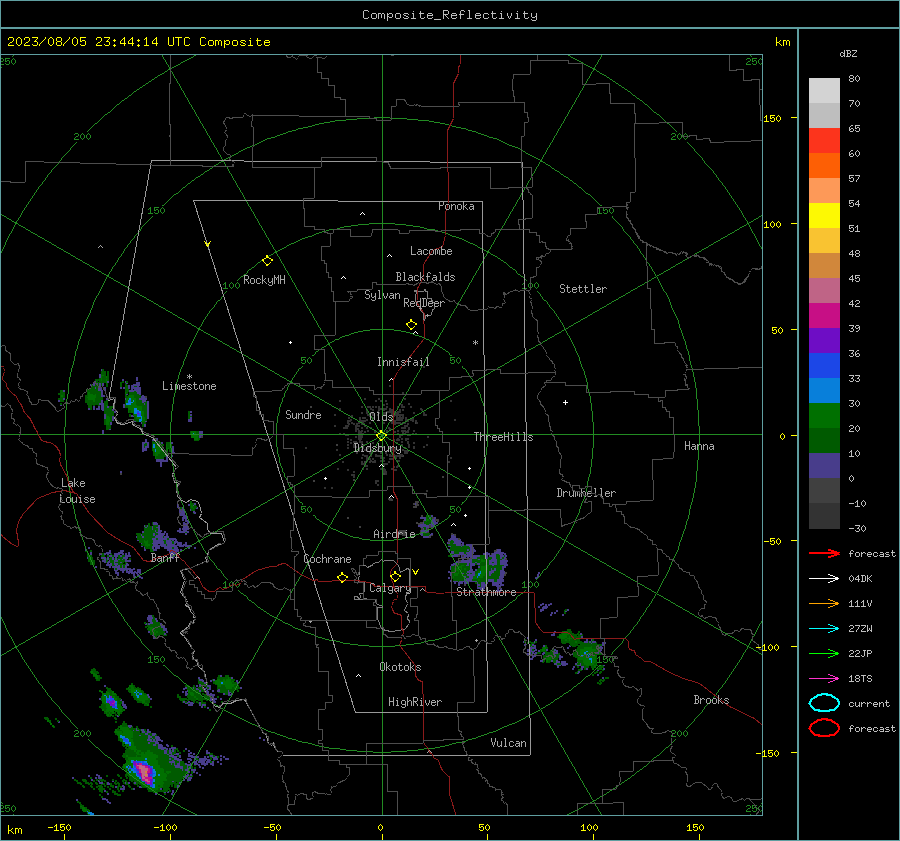Click the asterisk marker above Limestone

tap(189, 377)
